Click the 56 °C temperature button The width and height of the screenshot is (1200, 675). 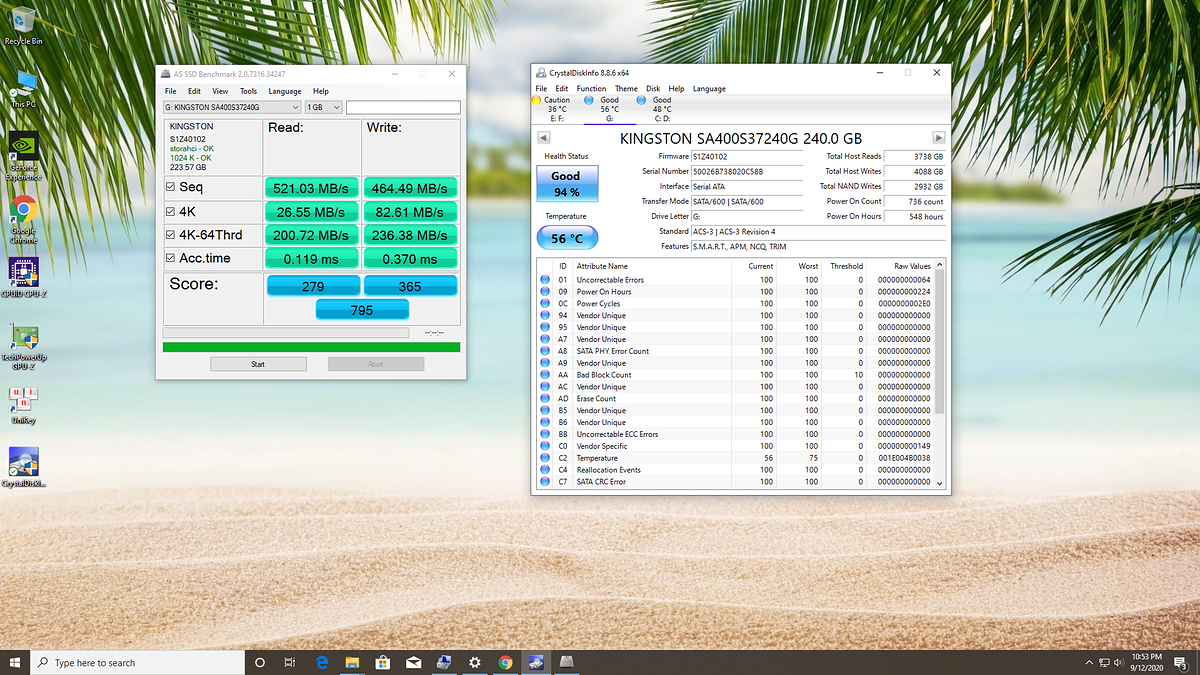point(565,239)
